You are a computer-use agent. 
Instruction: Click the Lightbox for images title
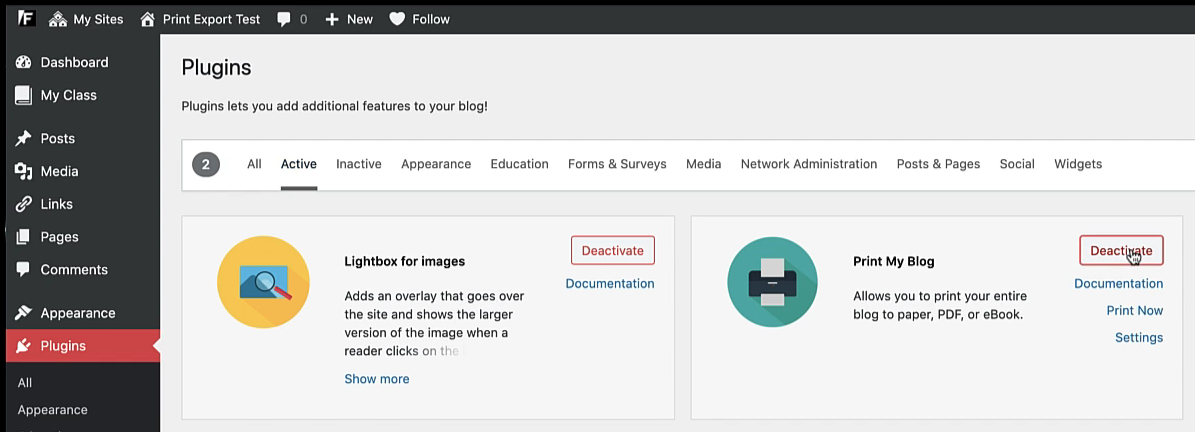(405, 261)
